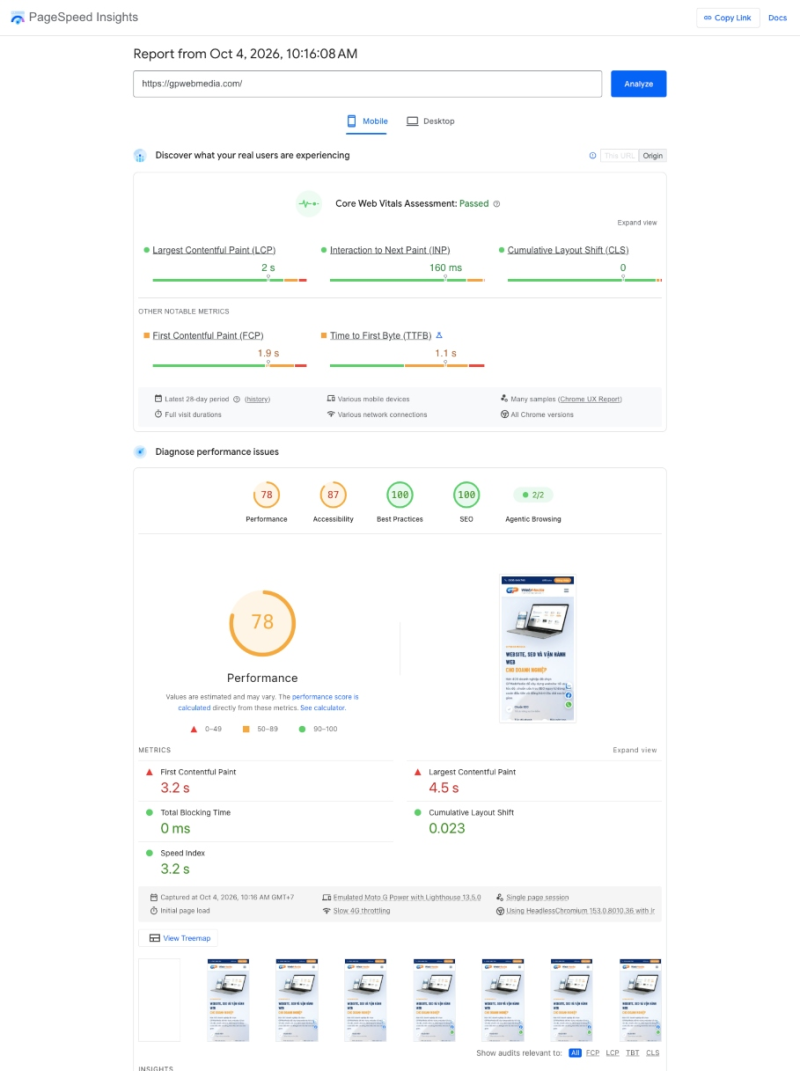
Task: Click the Diagnose performance issues section icon
Action: click(x=140, y=452)
